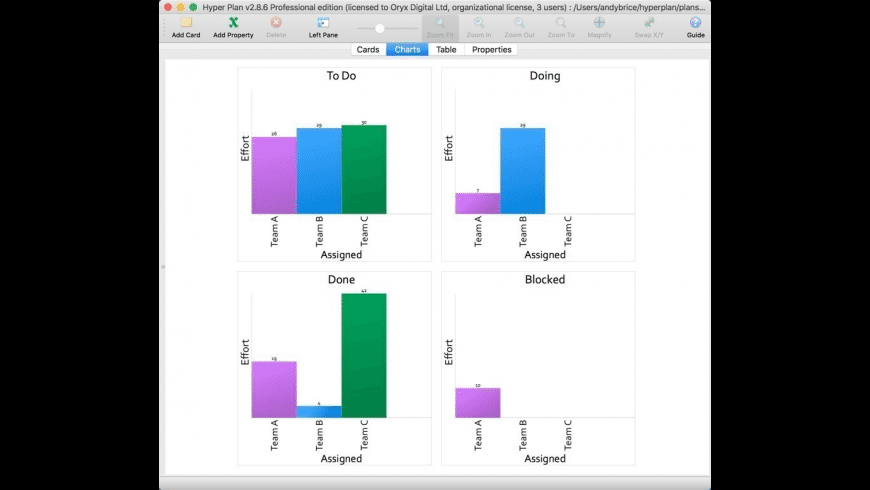Click the Add Property icon
This screenshot has height=490, width=870.
(x=233, y=23)
